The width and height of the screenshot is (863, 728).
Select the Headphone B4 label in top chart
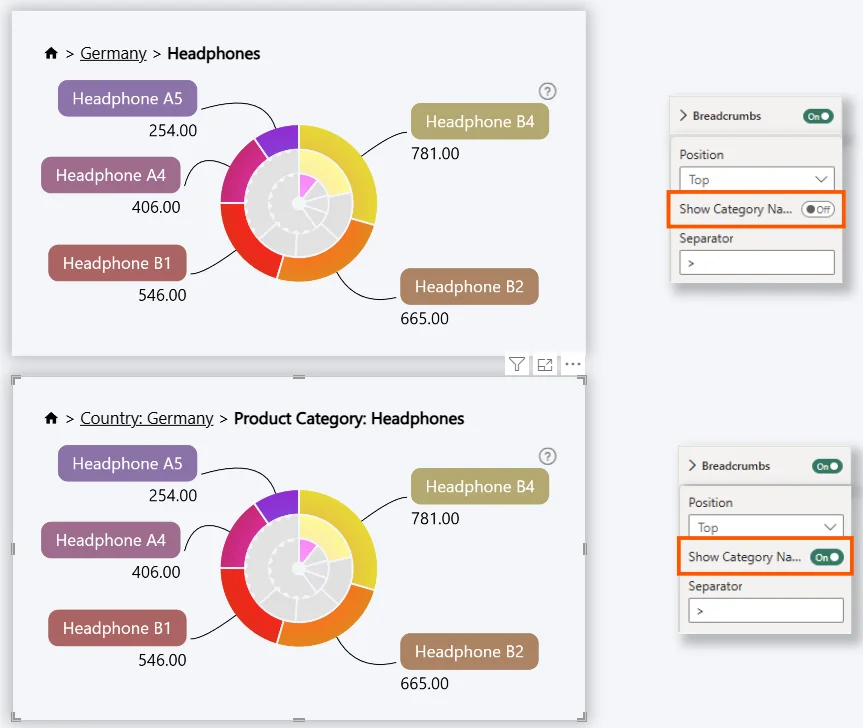pyautogui.click(x=480, y=122)
